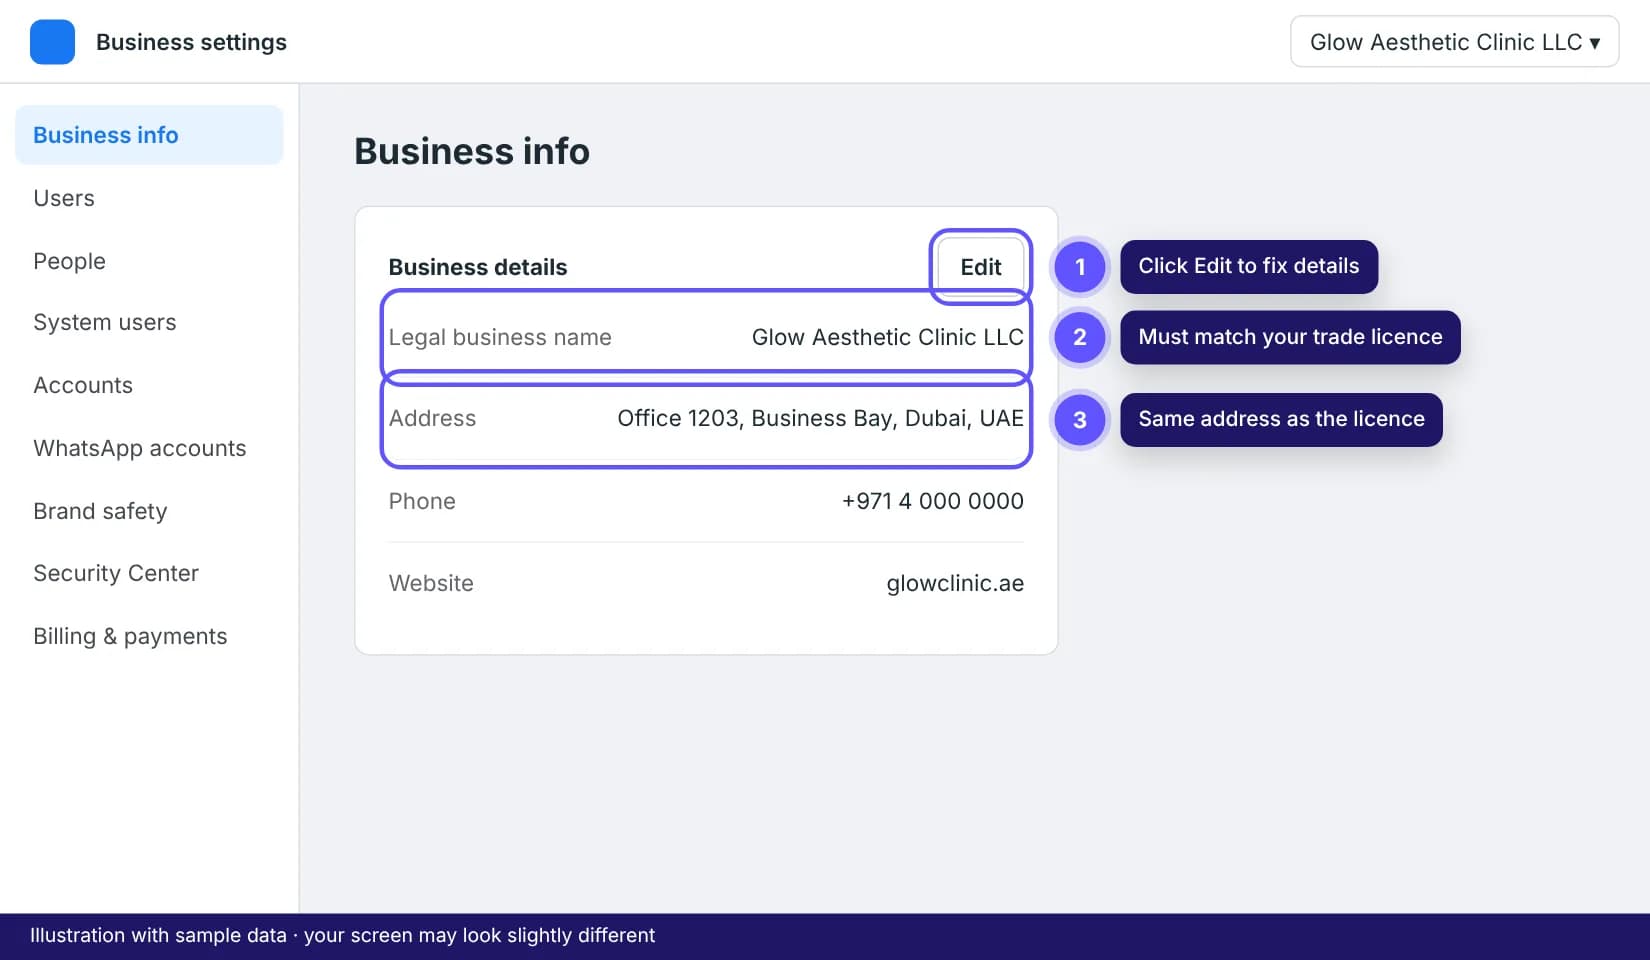Click the website glowclinic.ae

tap(955, 583)
